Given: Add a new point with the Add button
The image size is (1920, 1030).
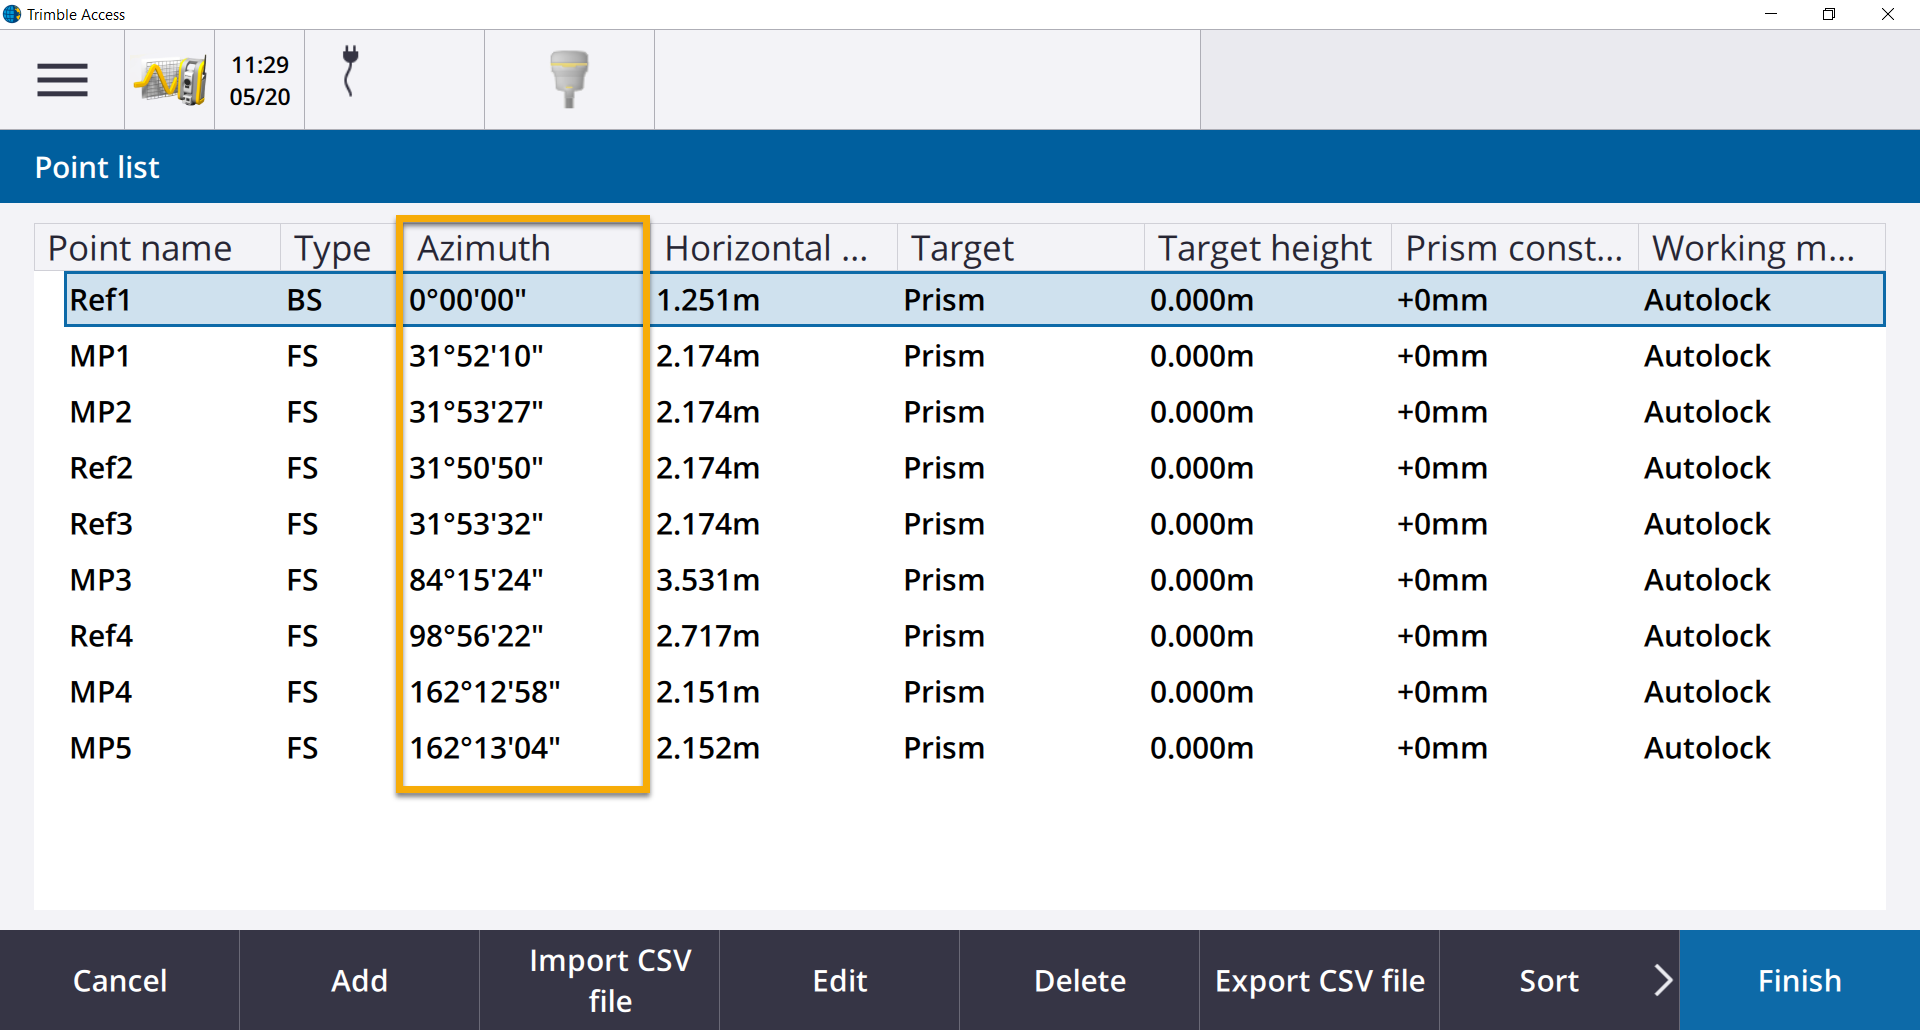Looking at the screenshot, I should point(359,980).
